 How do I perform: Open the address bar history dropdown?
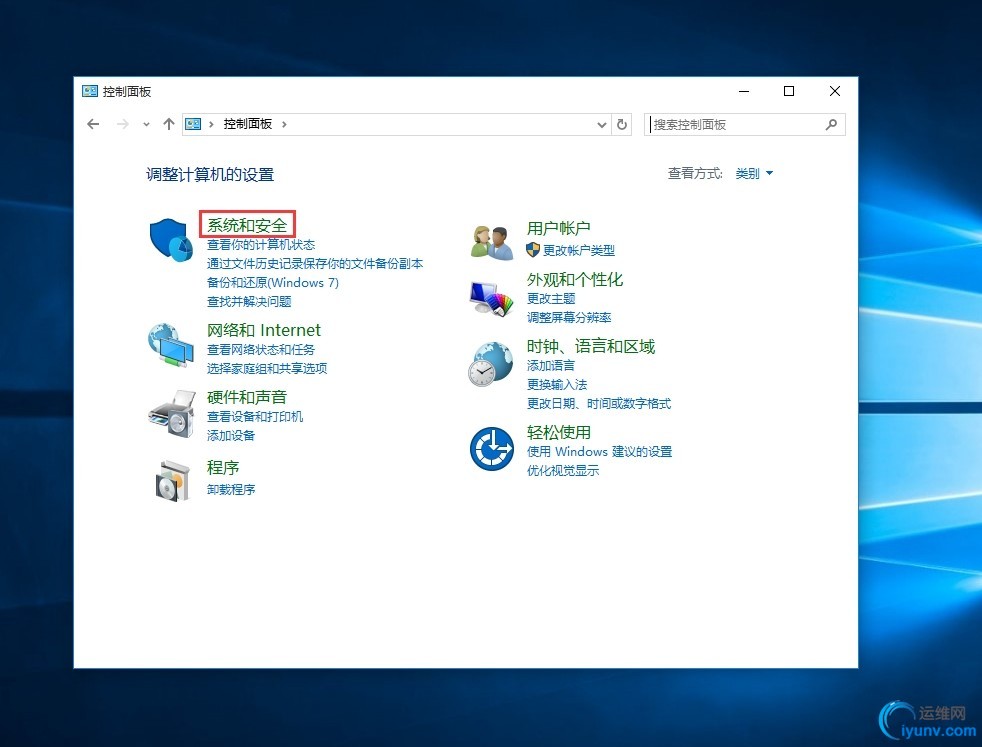[x=602, y=124]
